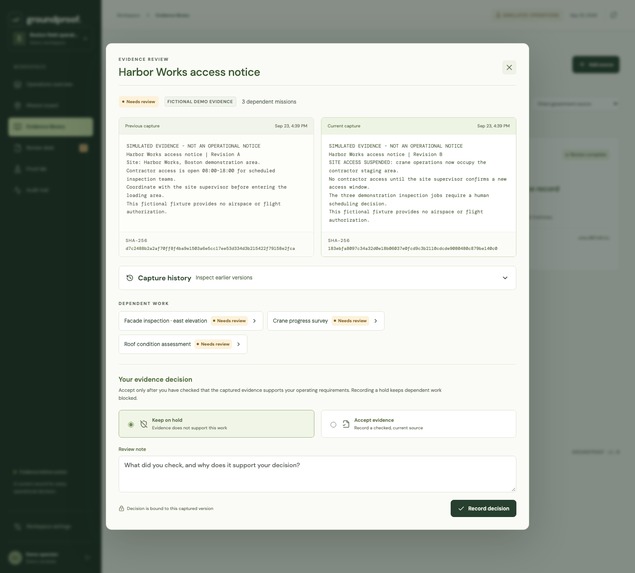The height and width of the screenshot is (573, 635).
Task: Click the 'Your evidence decision' heading
Action: coord(155,379)
